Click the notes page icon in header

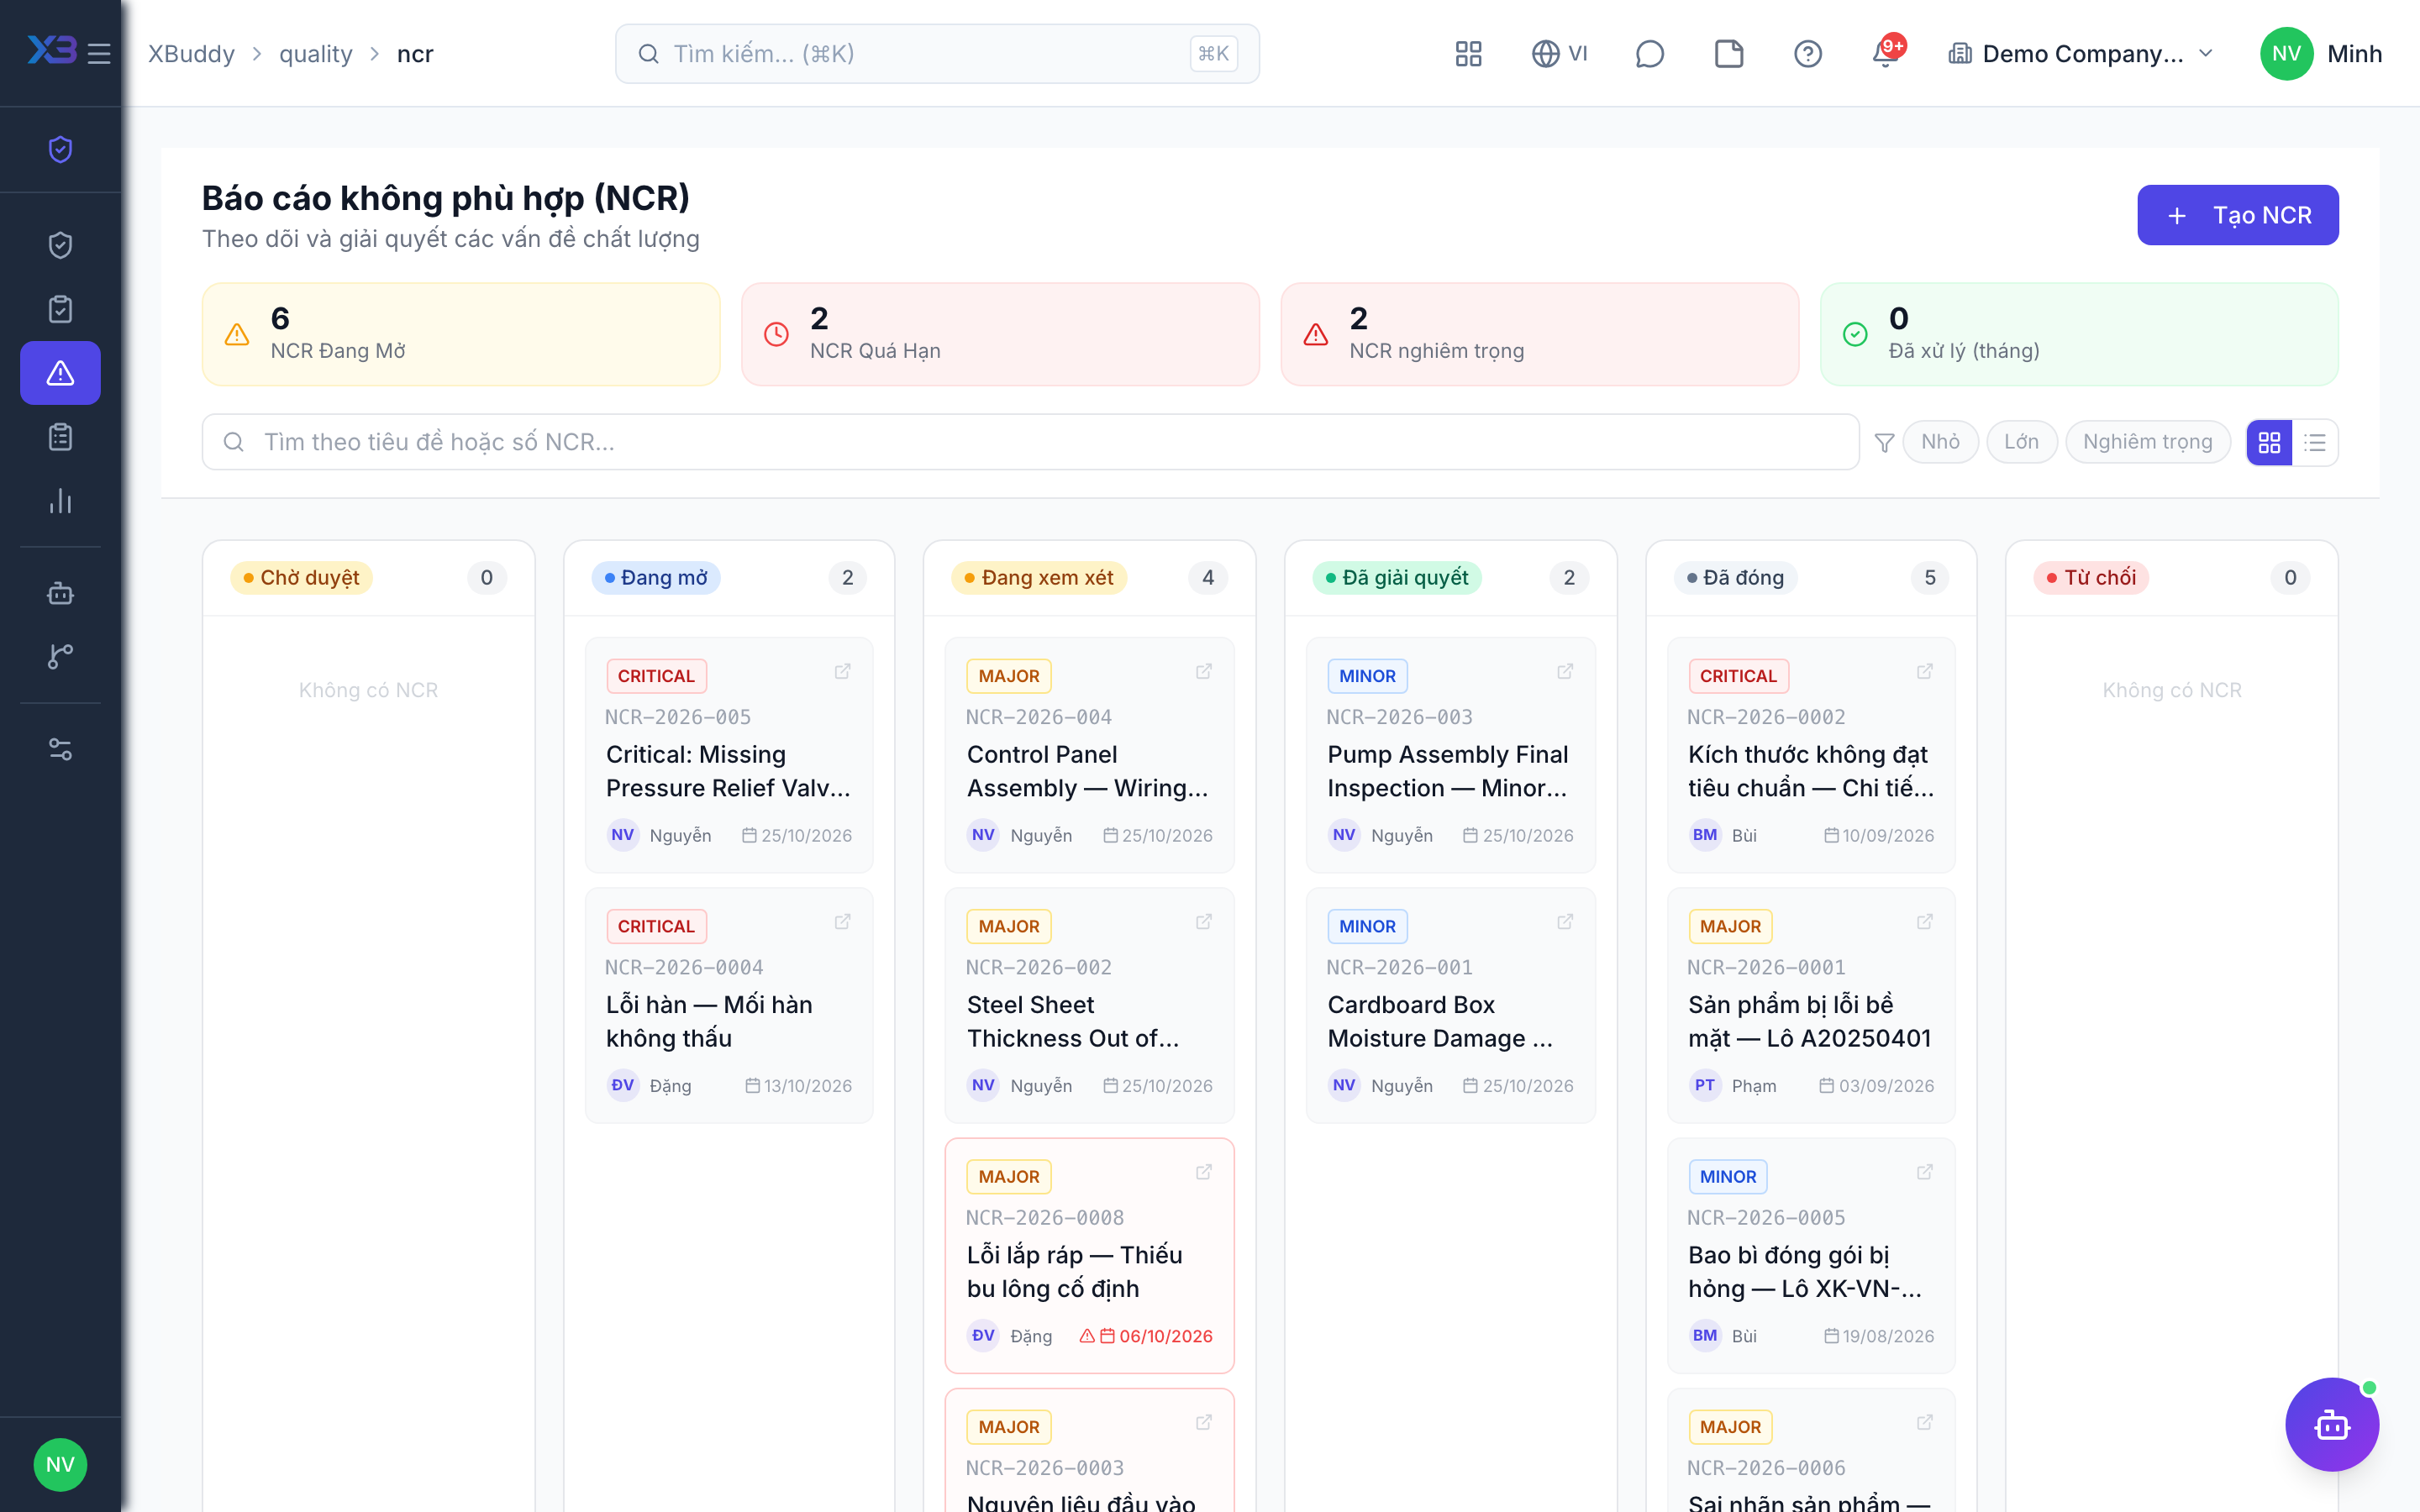pyautogui.click(x=1728, y=53)
